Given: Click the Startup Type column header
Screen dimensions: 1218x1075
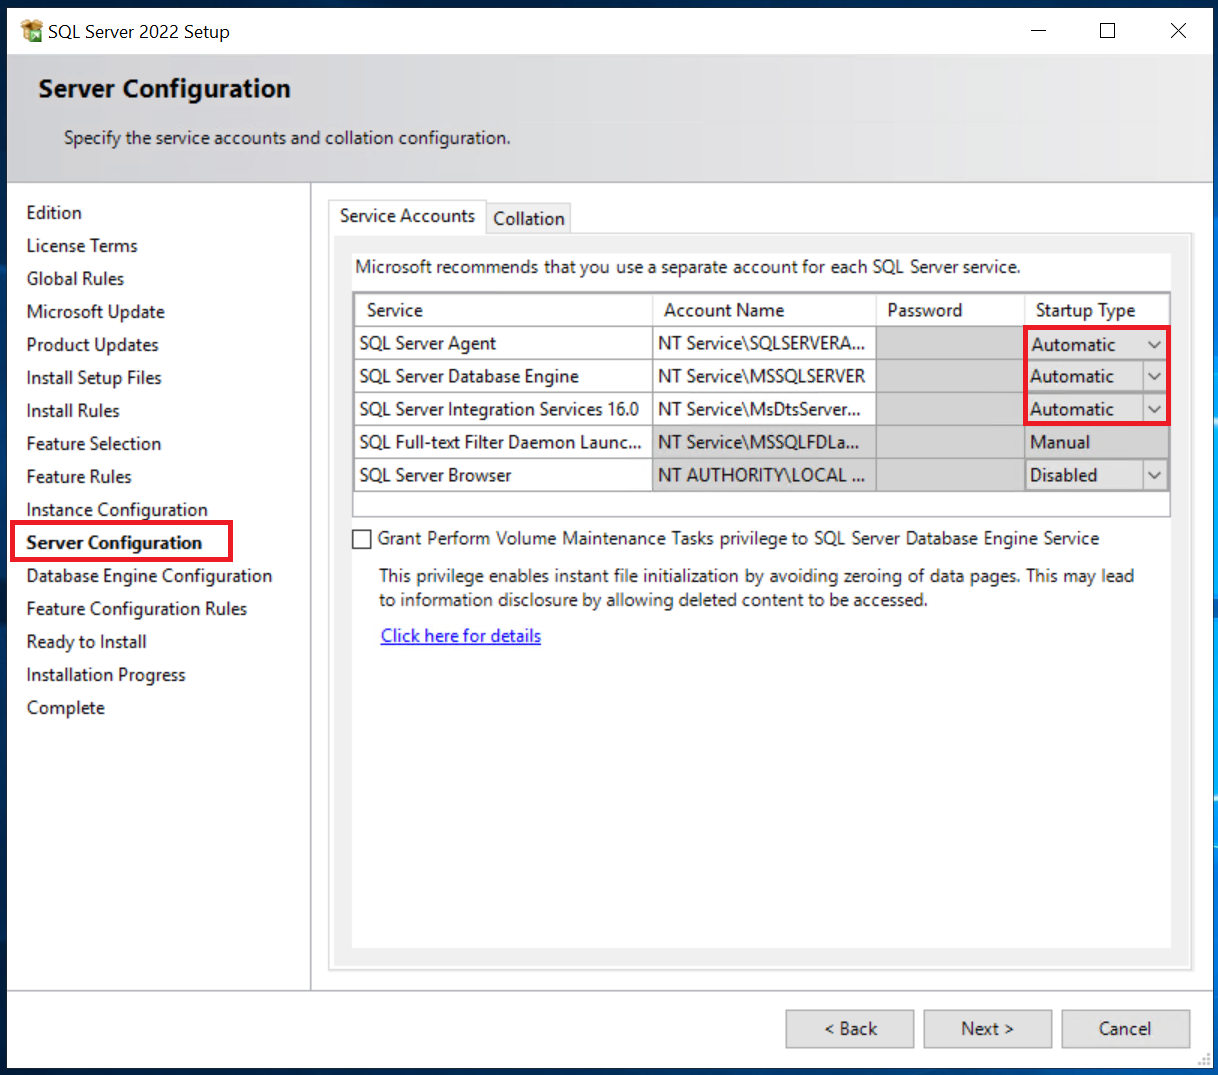Looking at the screenshot, I should [1097, 310].
